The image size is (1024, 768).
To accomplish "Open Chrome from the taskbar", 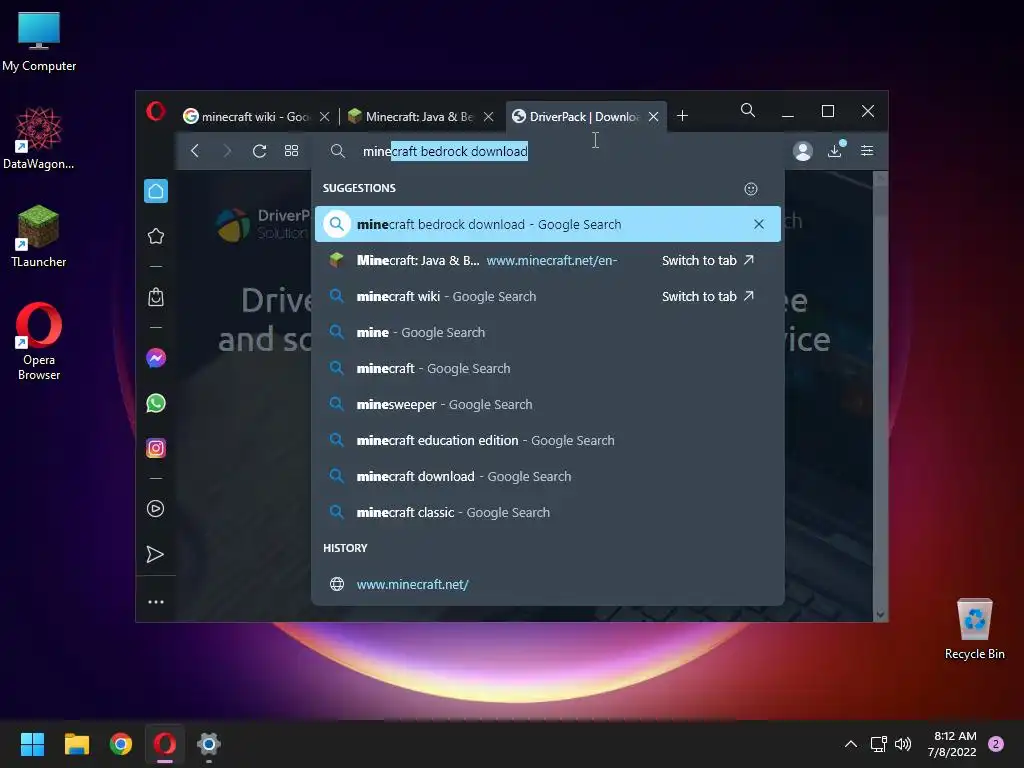I will [x=121, y=744].
